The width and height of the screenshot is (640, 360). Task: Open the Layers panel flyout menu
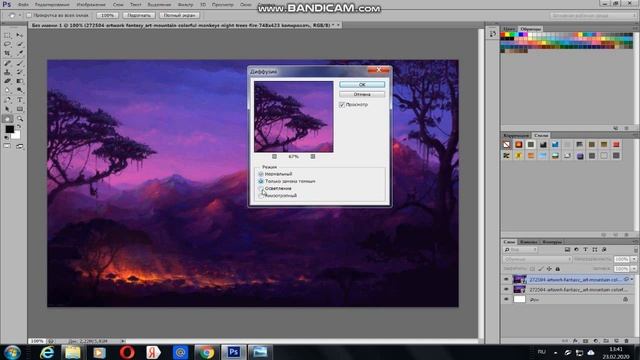tap(636, 242)
